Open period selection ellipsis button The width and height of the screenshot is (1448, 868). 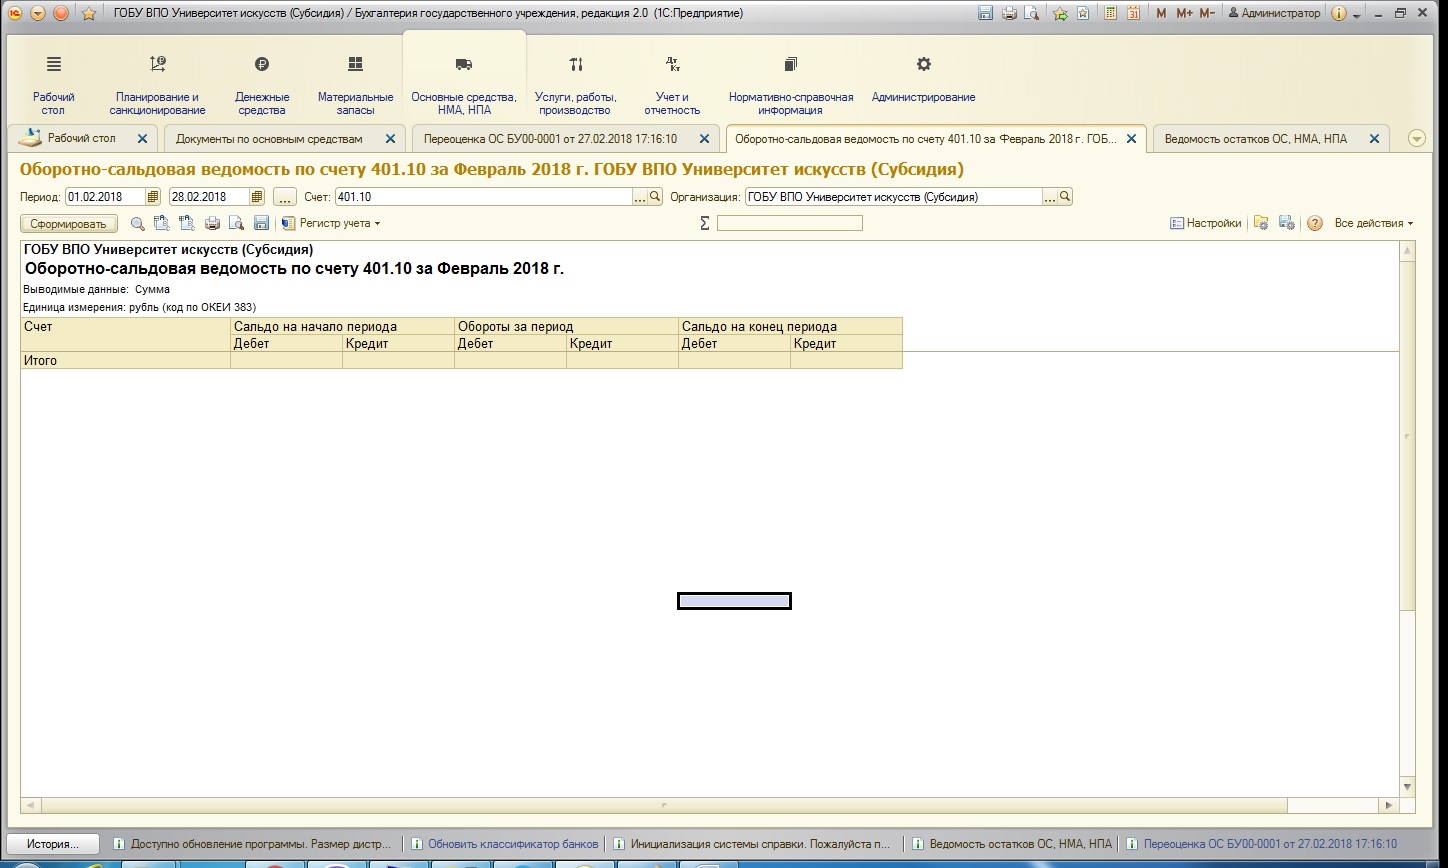[x=285, y=197]
